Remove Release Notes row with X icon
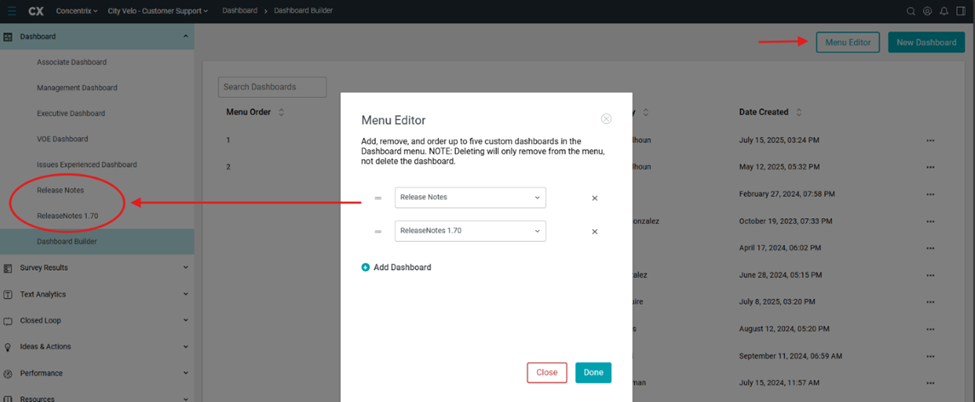Screen dimensions: 975x402 (x=595, y=198)
